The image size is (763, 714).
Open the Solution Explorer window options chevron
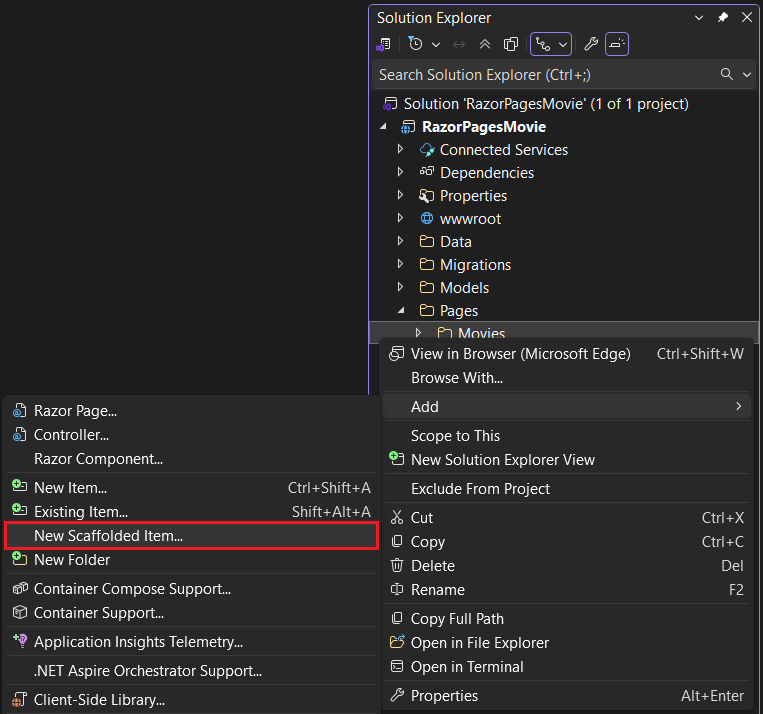(x=699, y=18)
